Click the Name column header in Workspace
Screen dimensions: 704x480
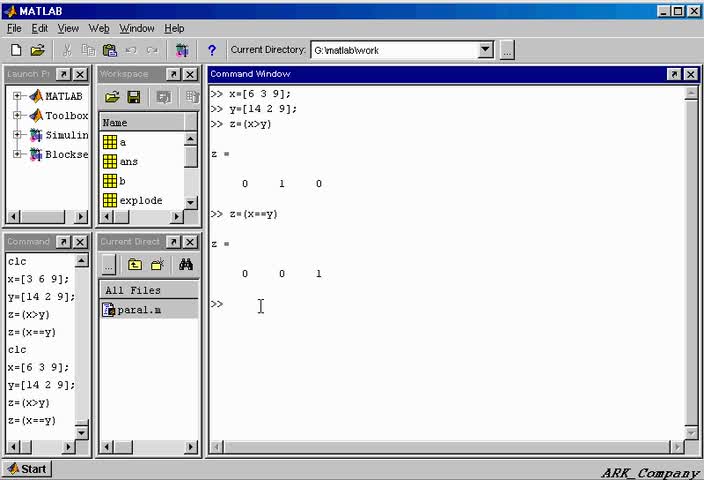pos(141,122)
